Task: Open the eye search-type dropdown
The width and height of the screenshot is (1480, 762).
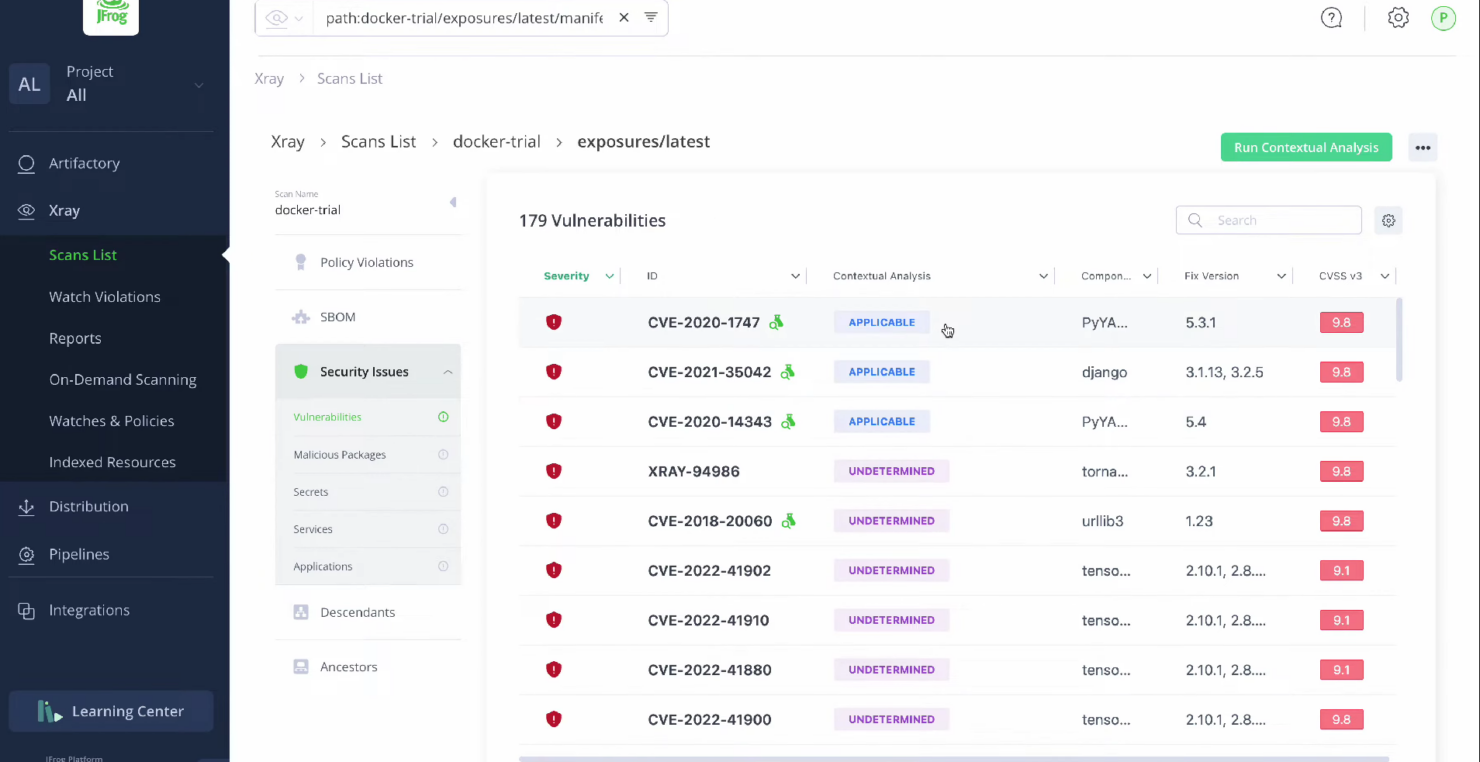Action: click(x=285, y=18)
